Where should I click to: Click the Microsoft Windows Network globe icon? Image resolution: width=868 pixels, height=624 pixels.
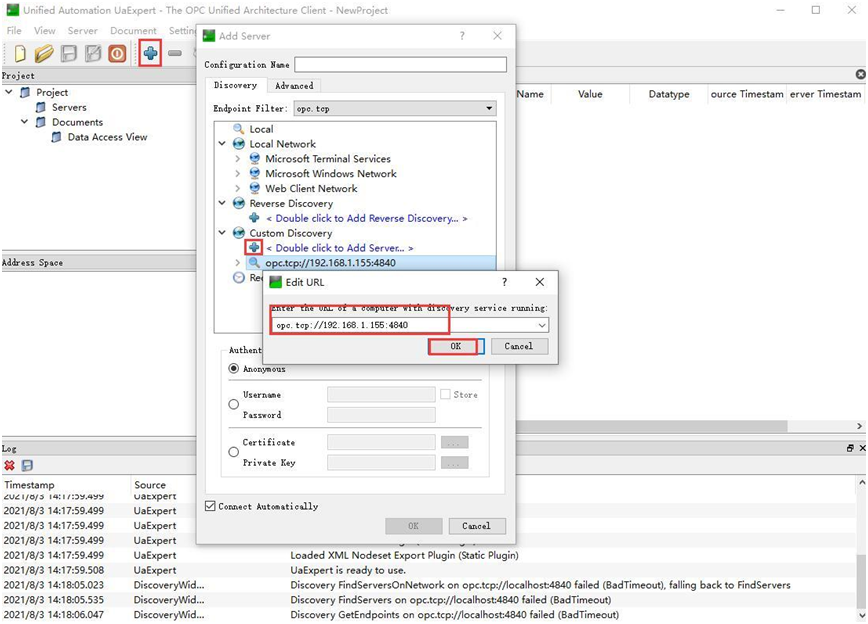coord(255,173)
